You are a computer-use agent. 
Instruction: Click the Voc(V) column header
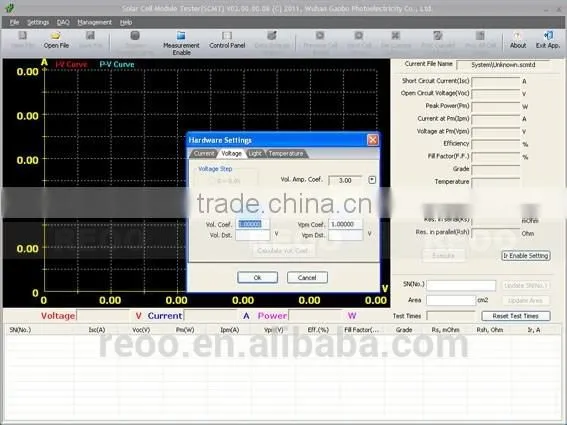pos(141,330)
